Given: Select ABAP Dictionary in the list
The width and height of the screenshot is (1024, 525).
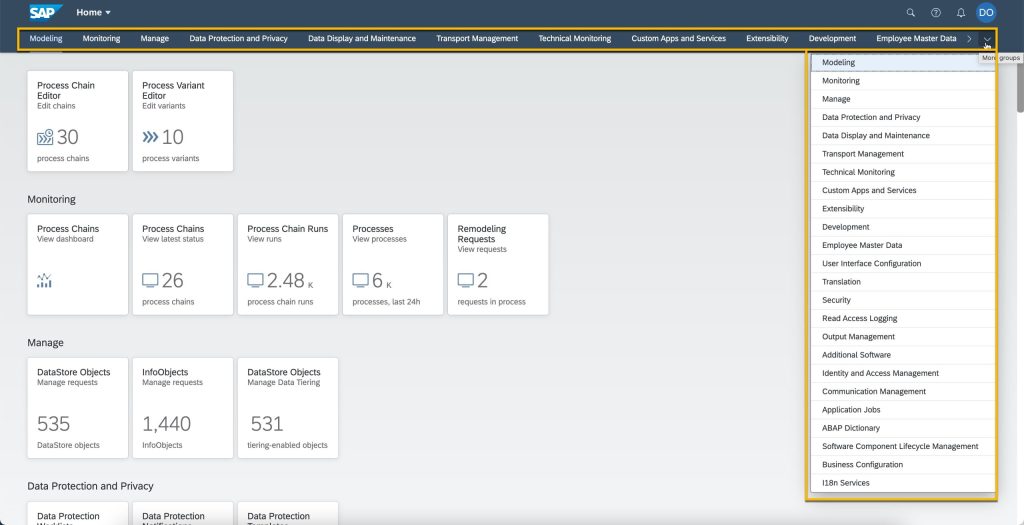Looking at the screenshot, I should (x=903, y=428).
